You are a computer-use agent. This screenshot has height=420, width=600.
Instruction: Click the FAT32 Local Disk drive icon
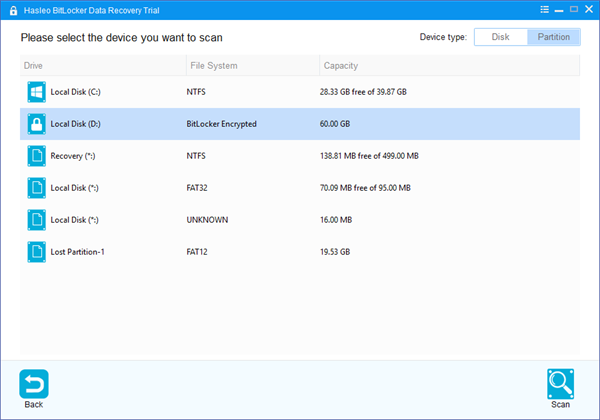pos(37,188)
